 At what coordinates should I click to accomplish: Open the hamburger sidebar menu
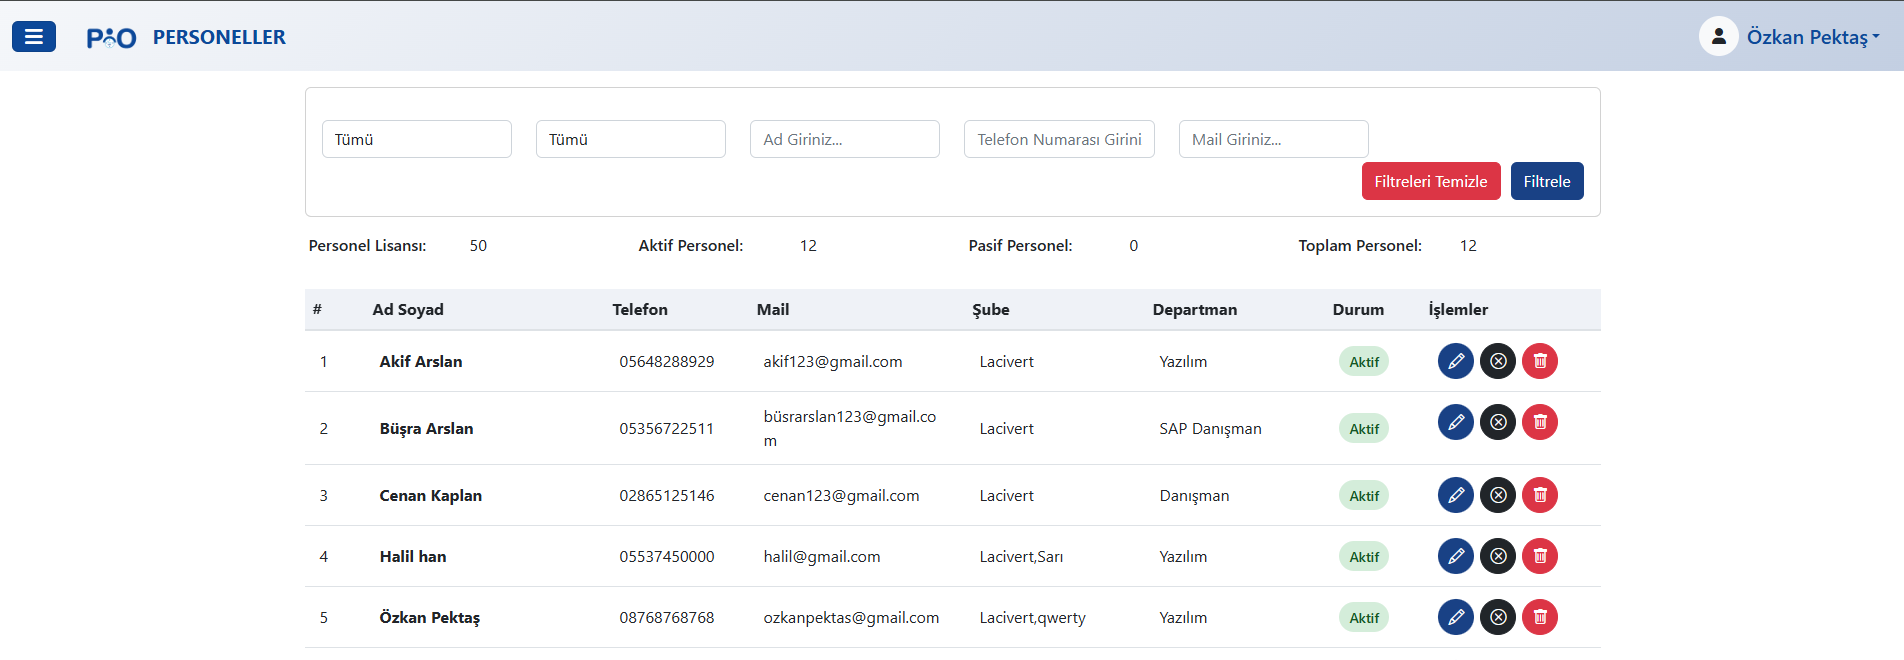point(34,37)
